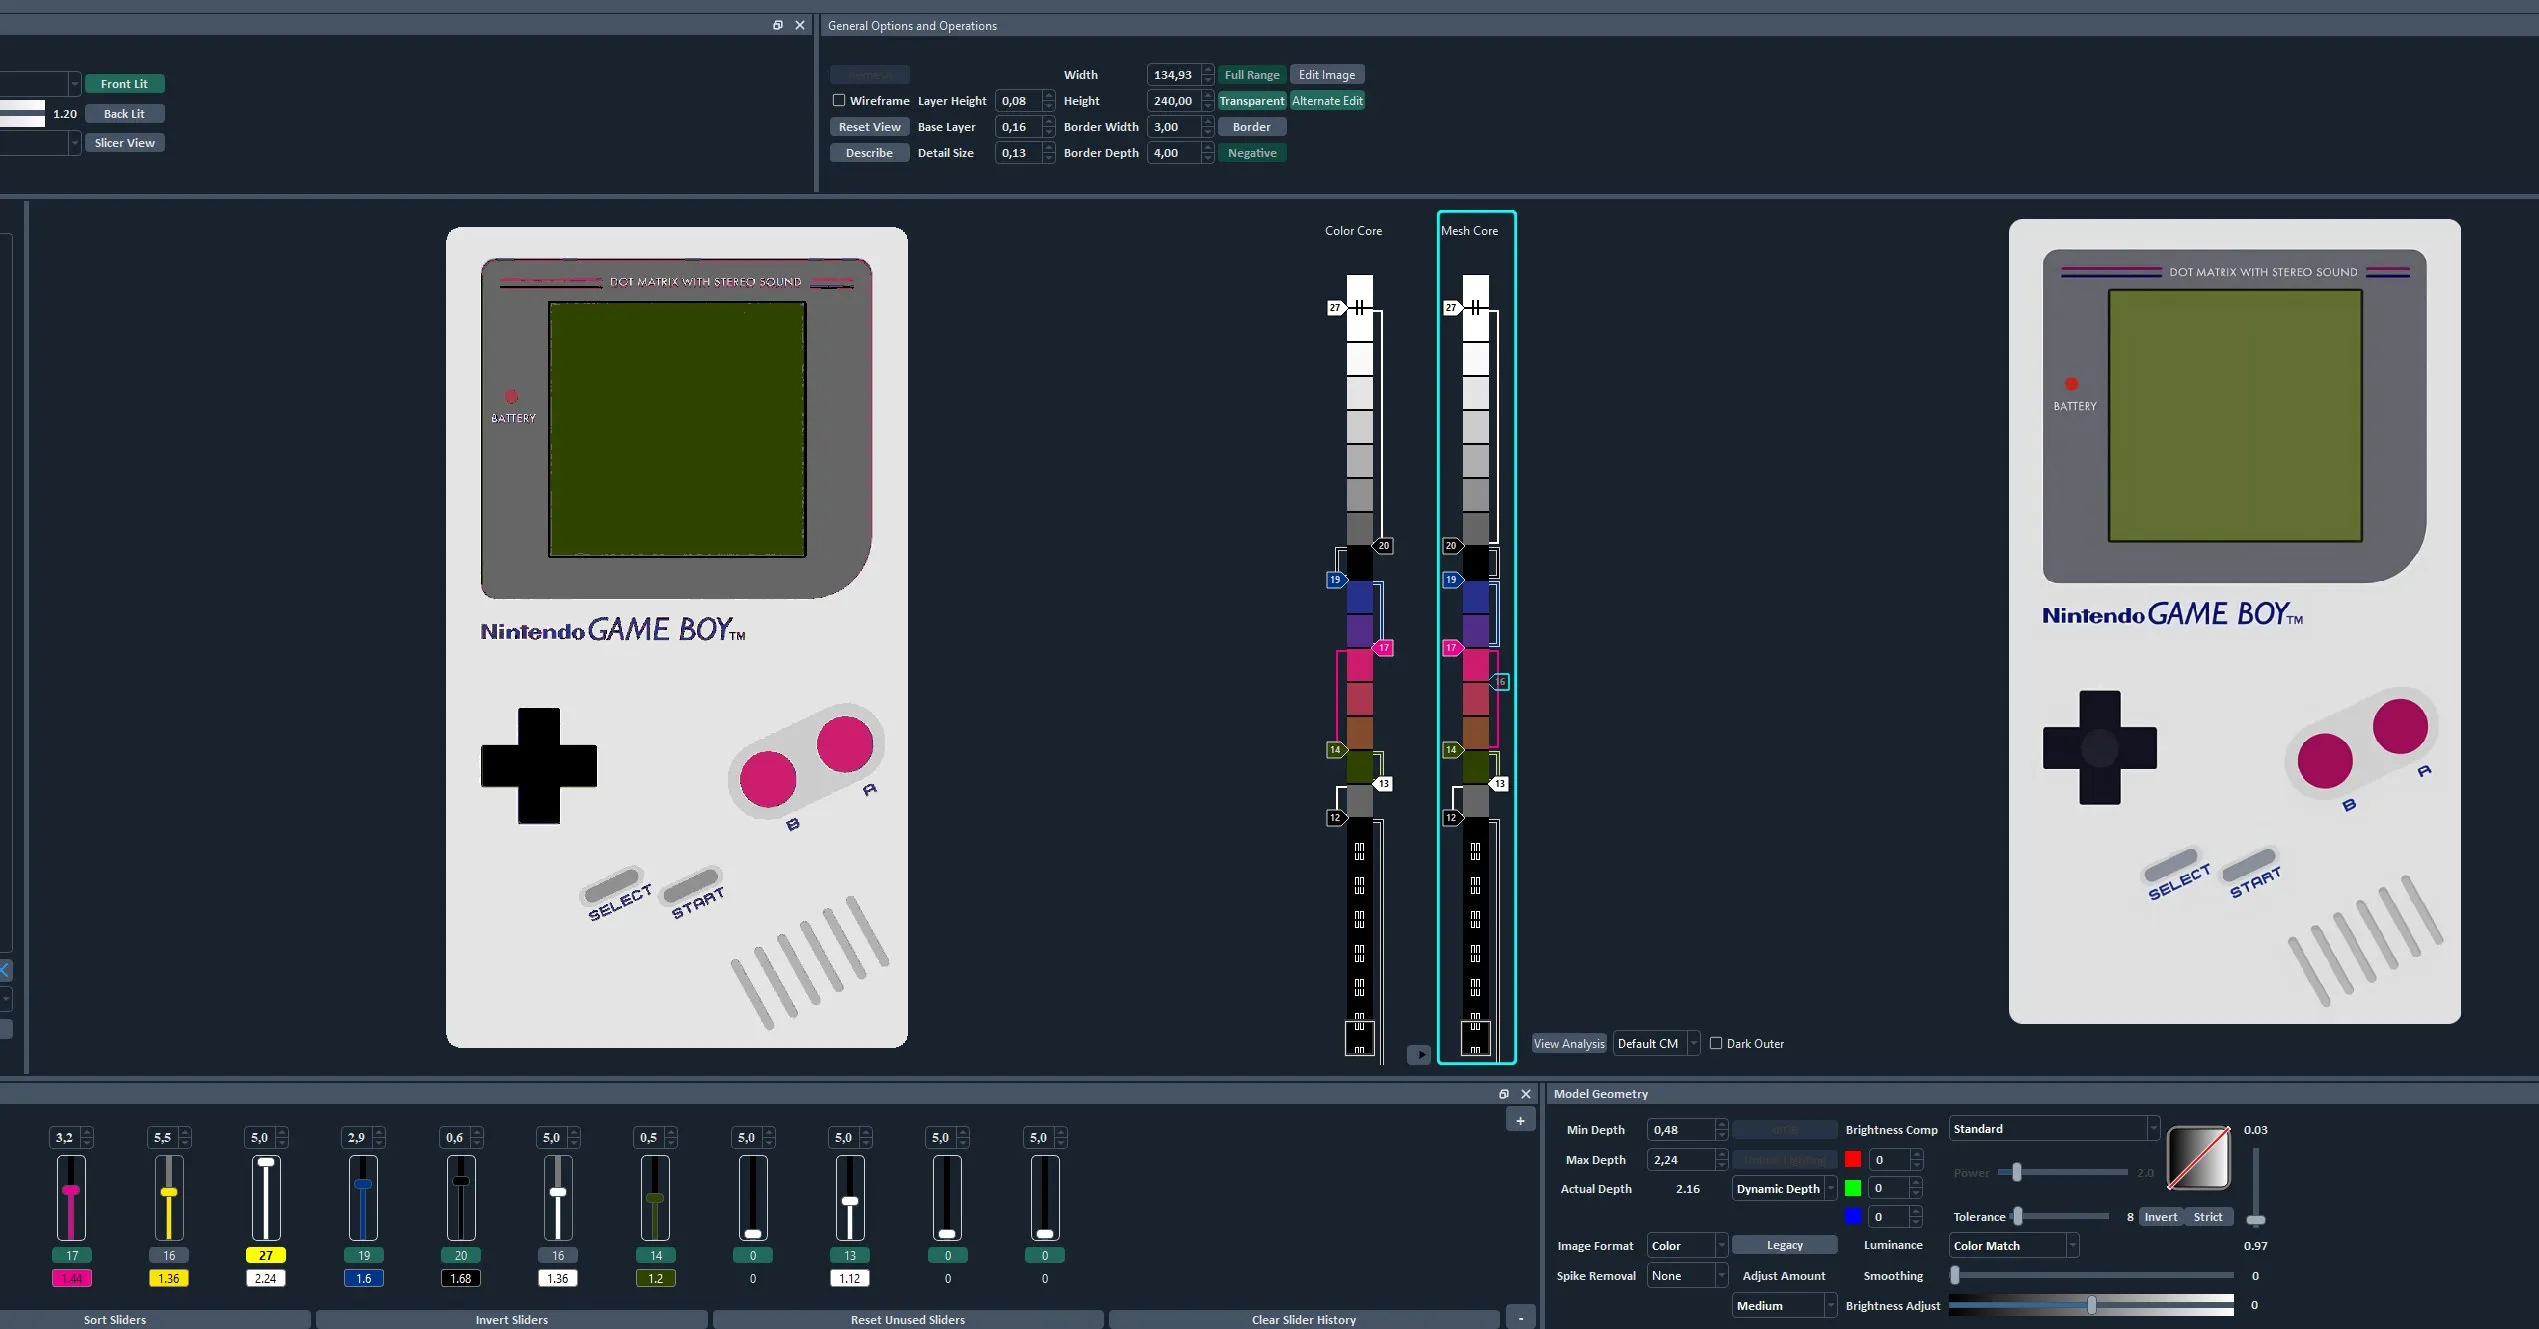
Task: Switch to Slicer View
Action: click(124, 142)
